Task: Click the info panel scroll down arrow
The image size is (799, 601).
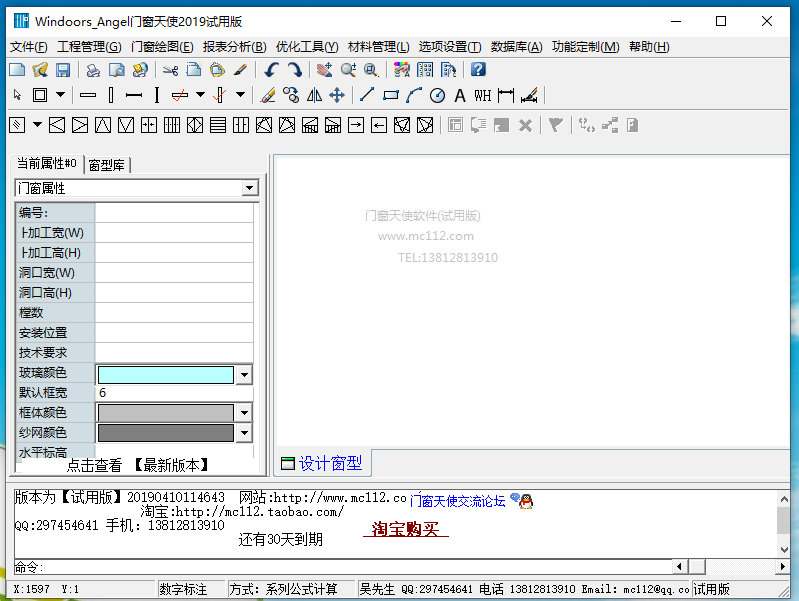Action: point(784,550)
